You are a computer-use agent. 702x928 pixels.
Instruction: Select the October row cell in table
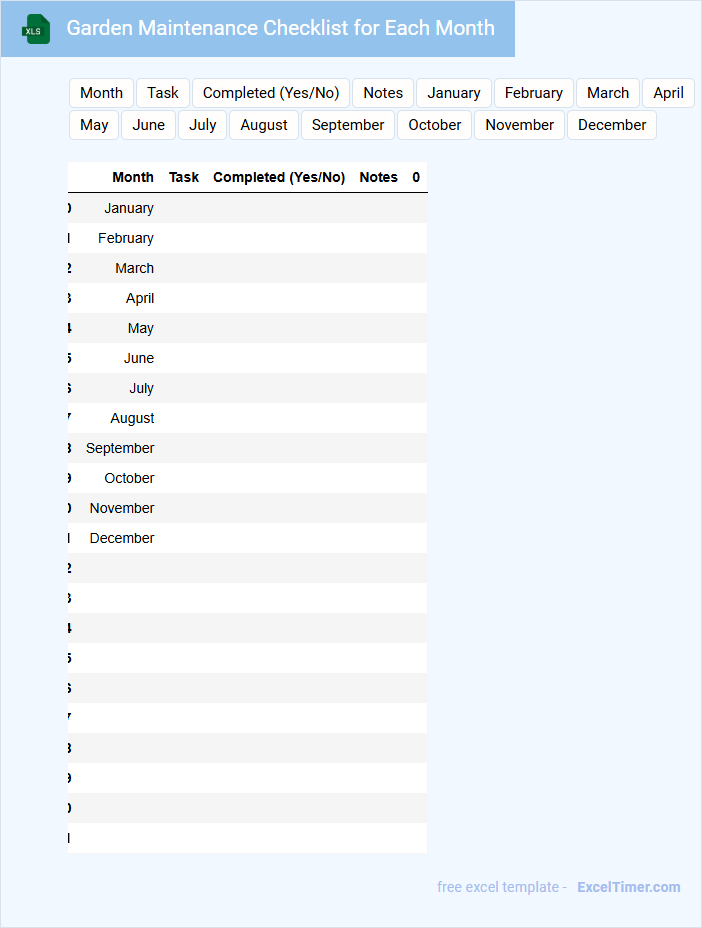[129, 478]
